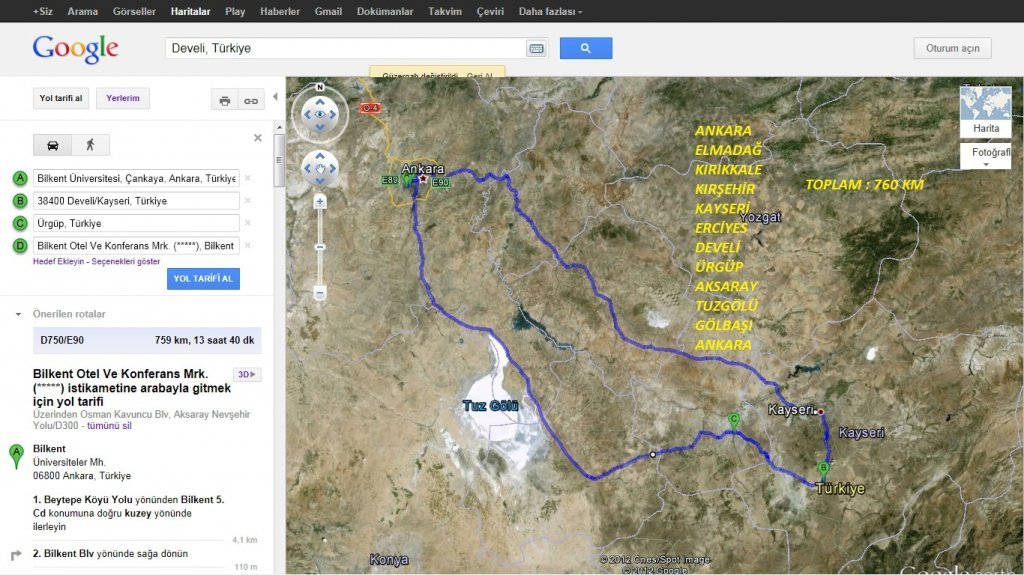Click the print directions icon
This screenshot has height=575, width=1024.
(224, 100)
